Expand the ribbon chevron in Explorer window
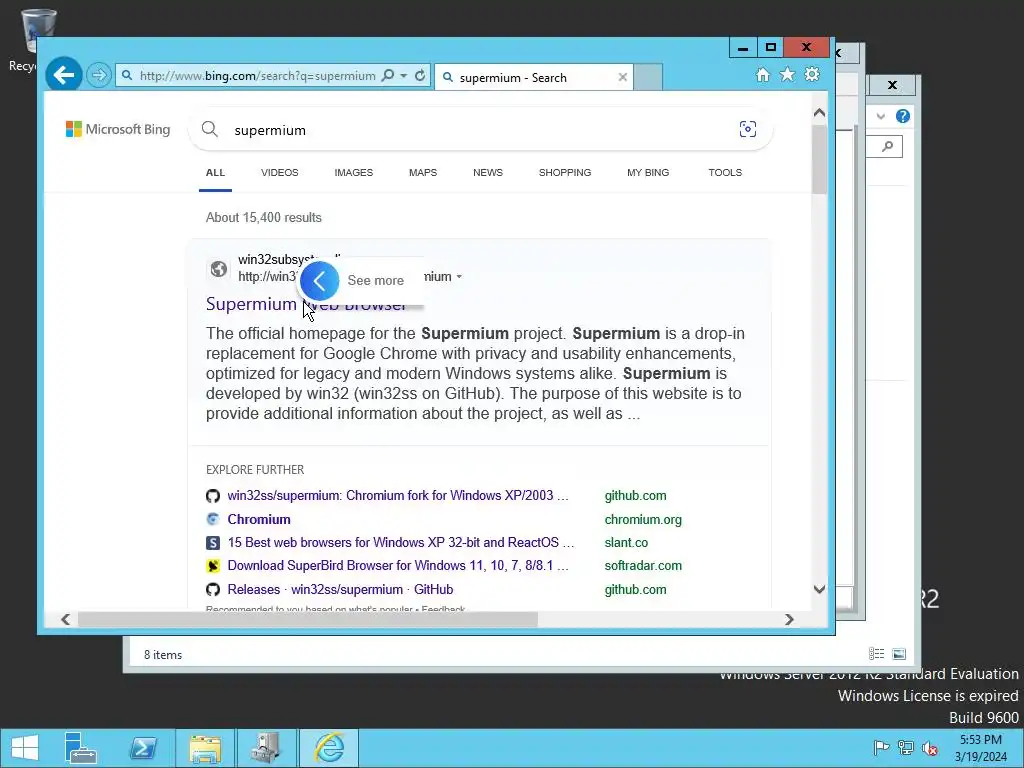The height and width of the screenshot is (768, 1024). (x=881, y=116)
